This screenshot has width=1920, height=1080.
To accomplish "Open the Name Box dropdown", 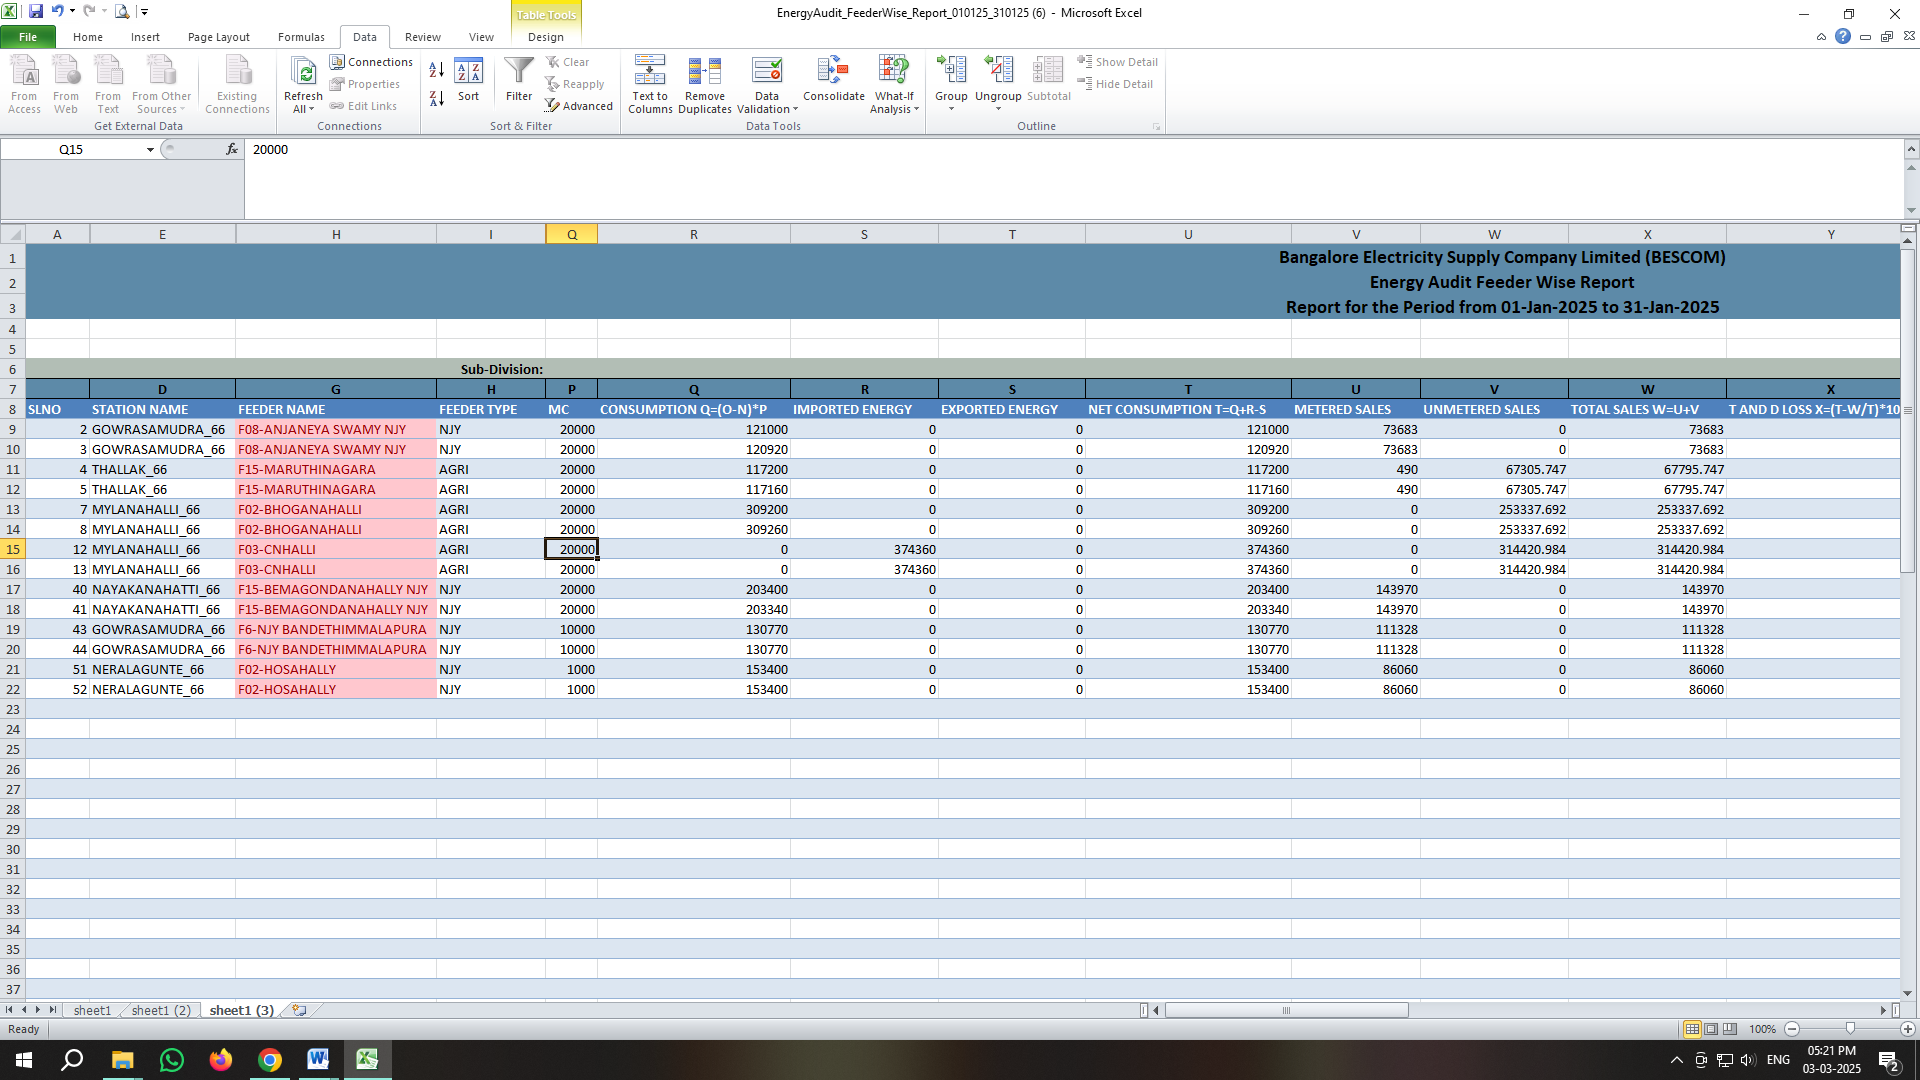I will [150, 149].
